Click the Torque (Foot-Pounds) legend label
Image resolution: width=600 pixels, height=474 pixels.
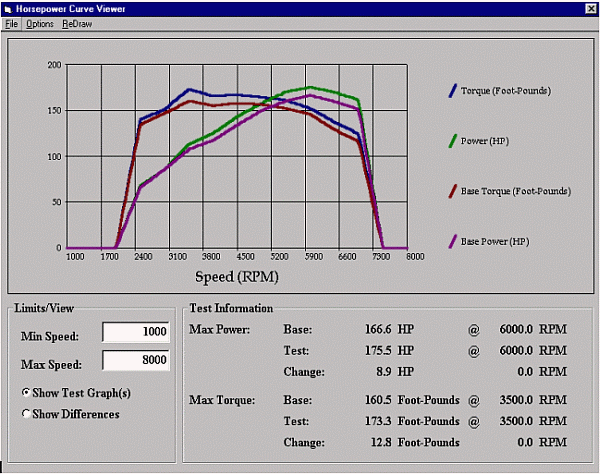click(x=505, y=91)
